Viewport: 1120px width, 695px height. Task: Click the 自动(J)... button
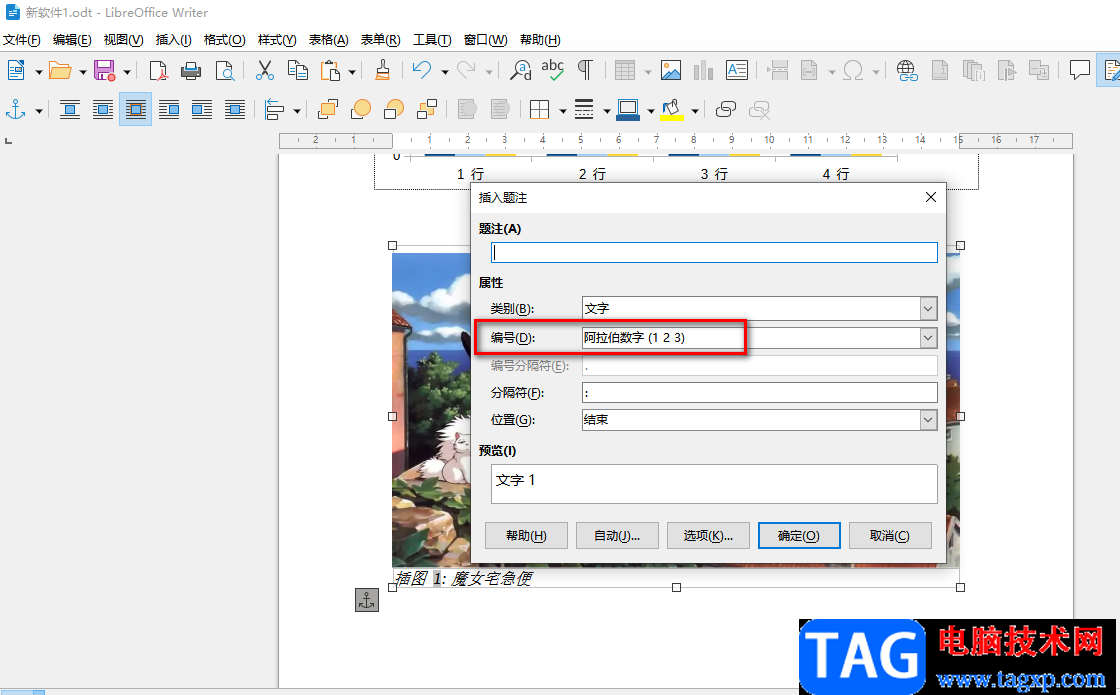617,536
